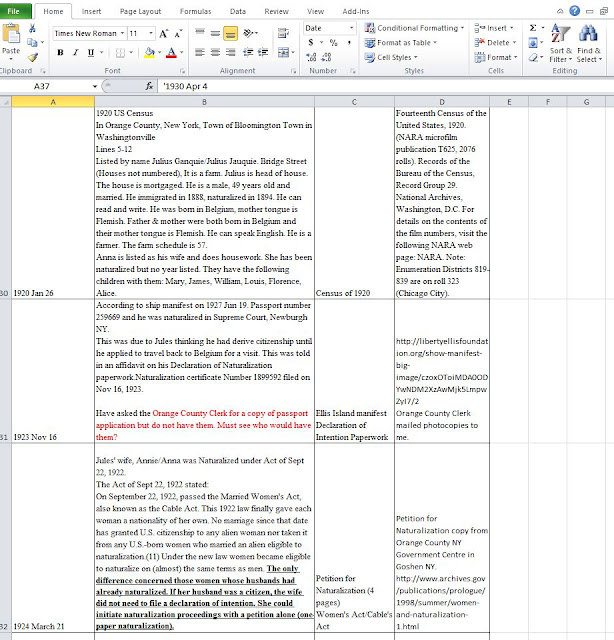The height and width of the screenshot is (640, 614).
Task: Apply red font color to text
Action: click(x=171, y=52)
